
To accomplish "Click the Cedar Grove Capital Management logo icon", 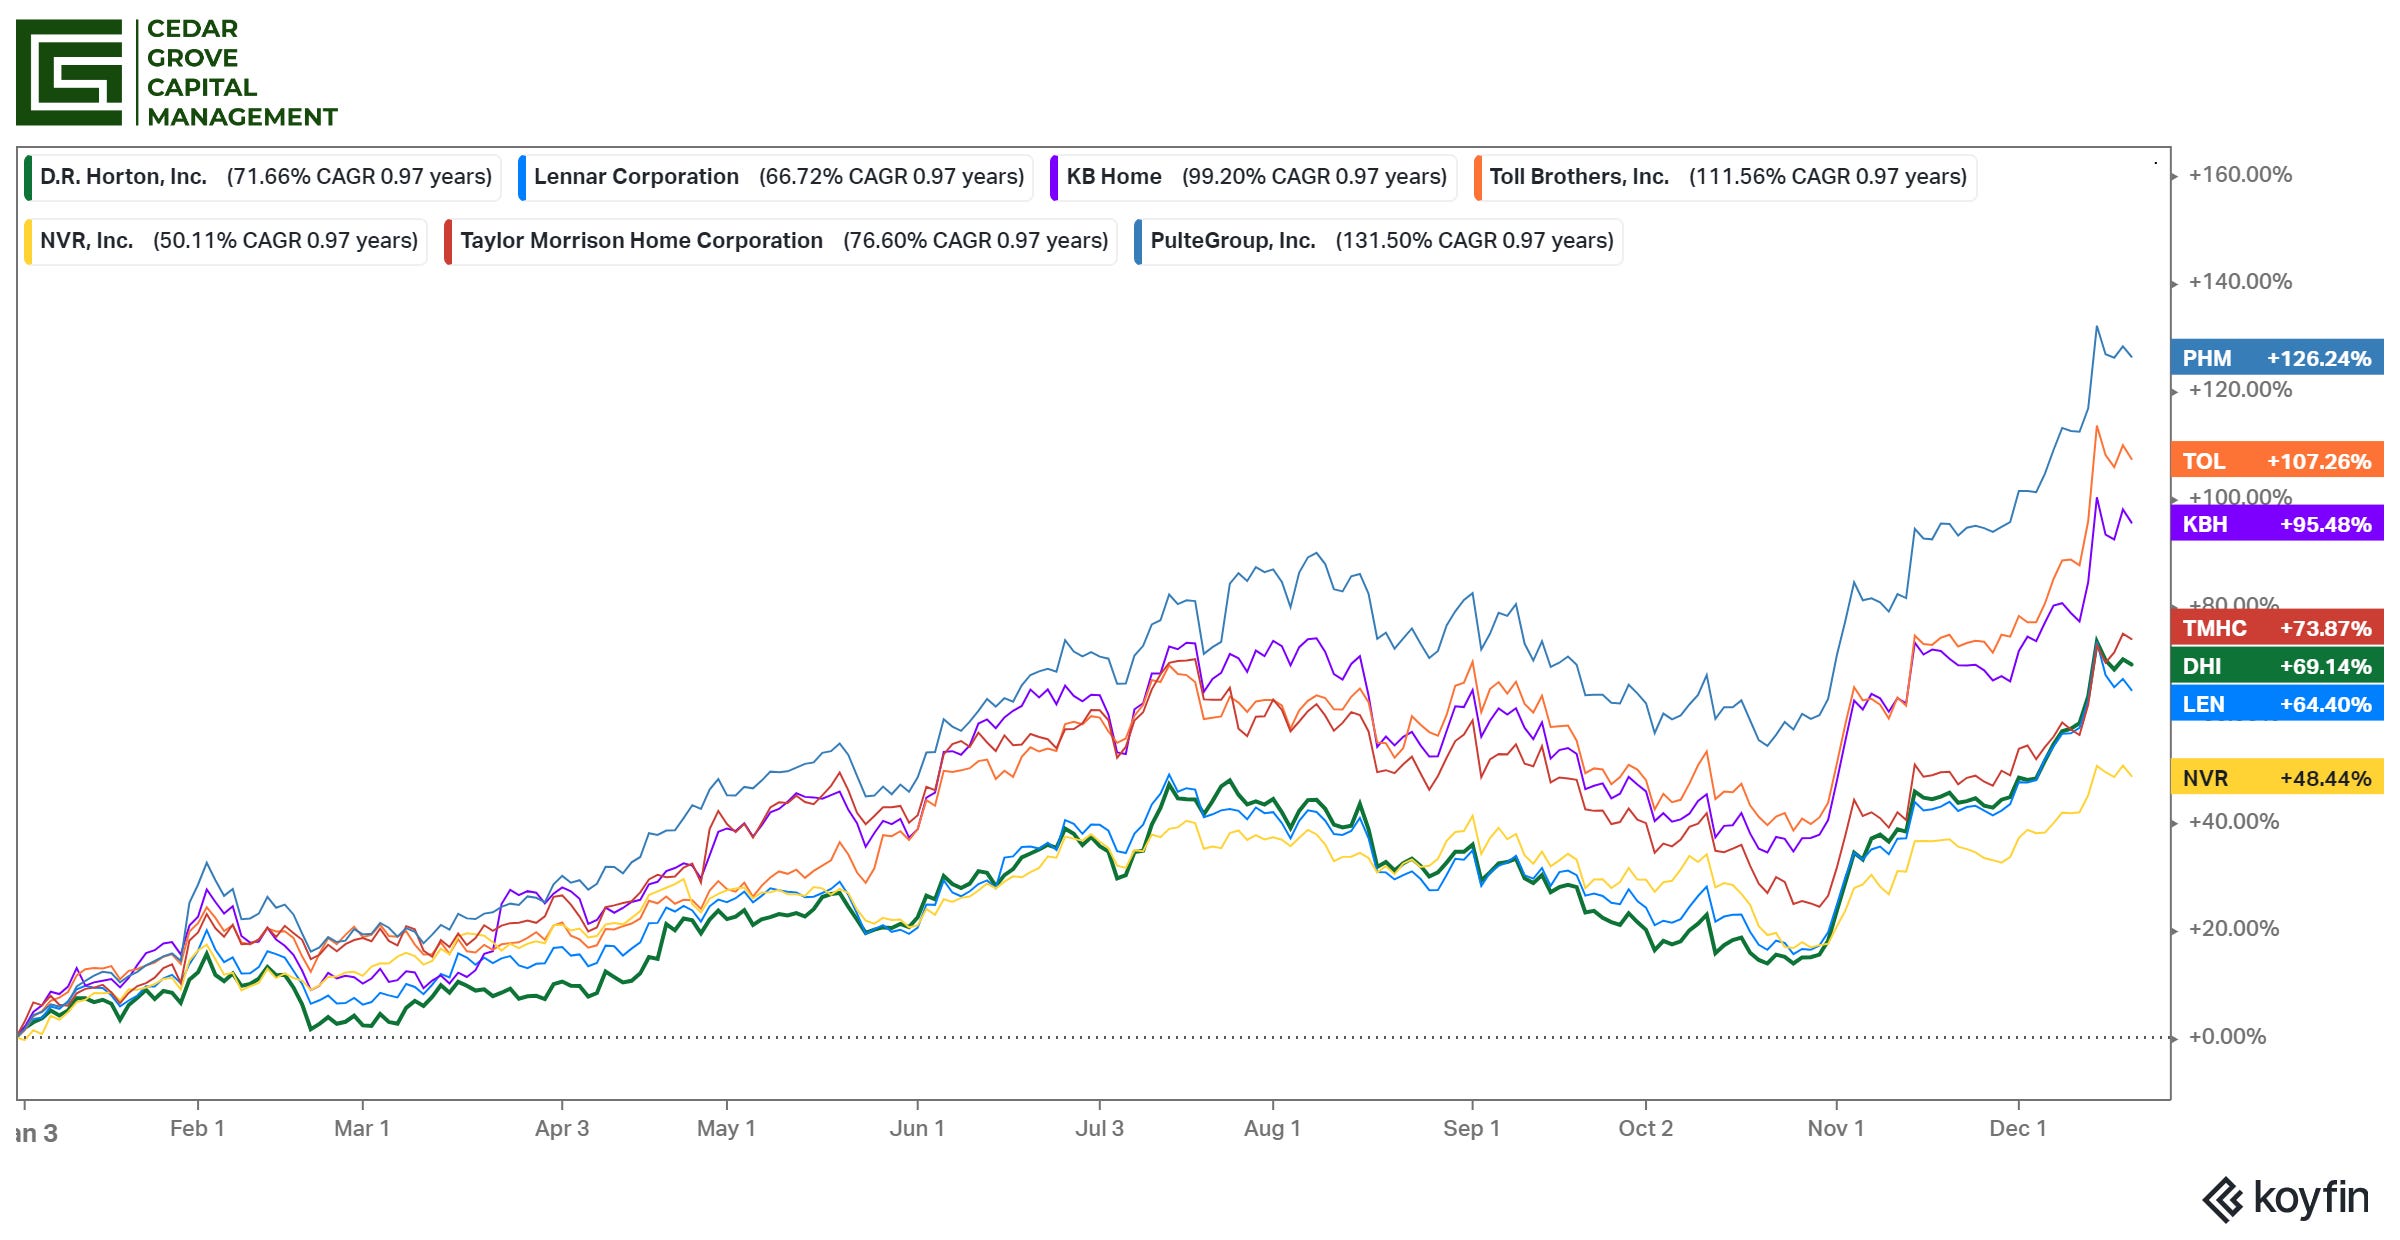I will coord(69,72).
